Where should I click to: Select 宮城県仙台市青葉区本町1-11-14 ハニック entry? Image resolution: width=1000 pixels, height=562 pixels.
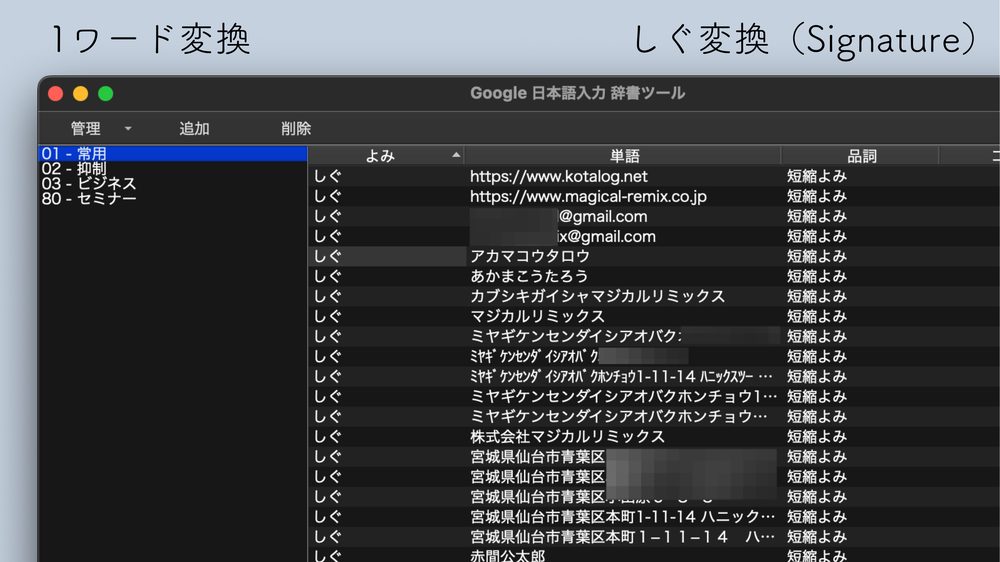622,517
